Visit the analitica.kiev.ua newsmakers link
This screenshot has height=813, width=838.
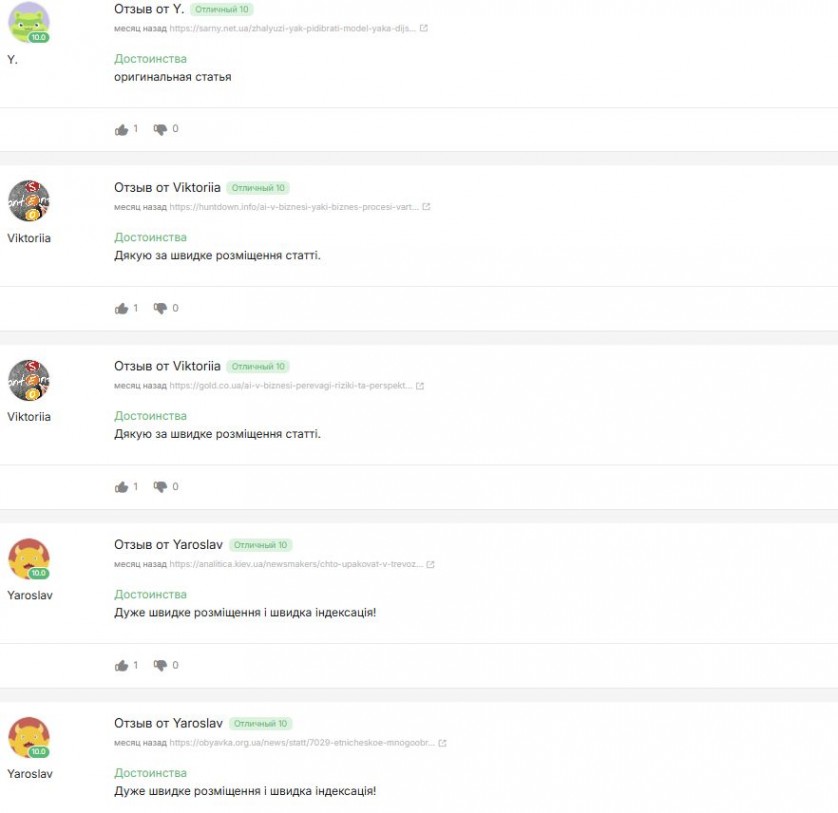(296, 564)
